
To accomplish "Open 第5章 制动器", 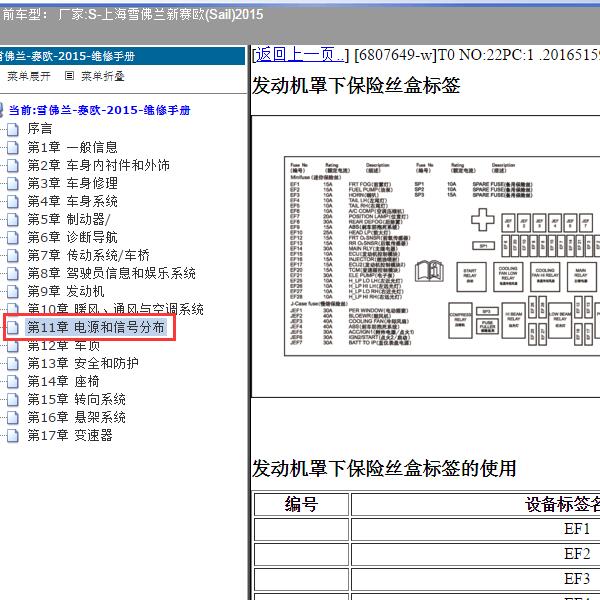I will tap(69, 219).
